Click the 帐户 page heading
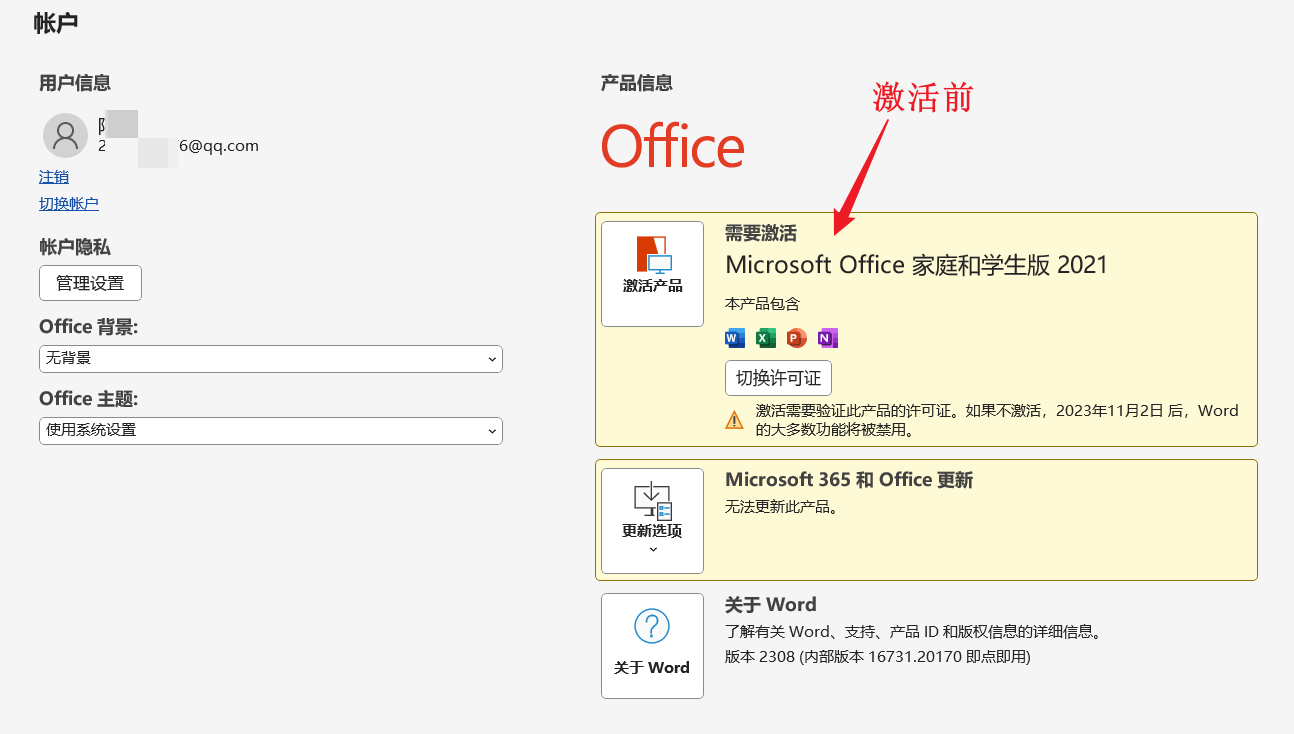The height and width of the screenshot is (734, 1294). point(56,23)
